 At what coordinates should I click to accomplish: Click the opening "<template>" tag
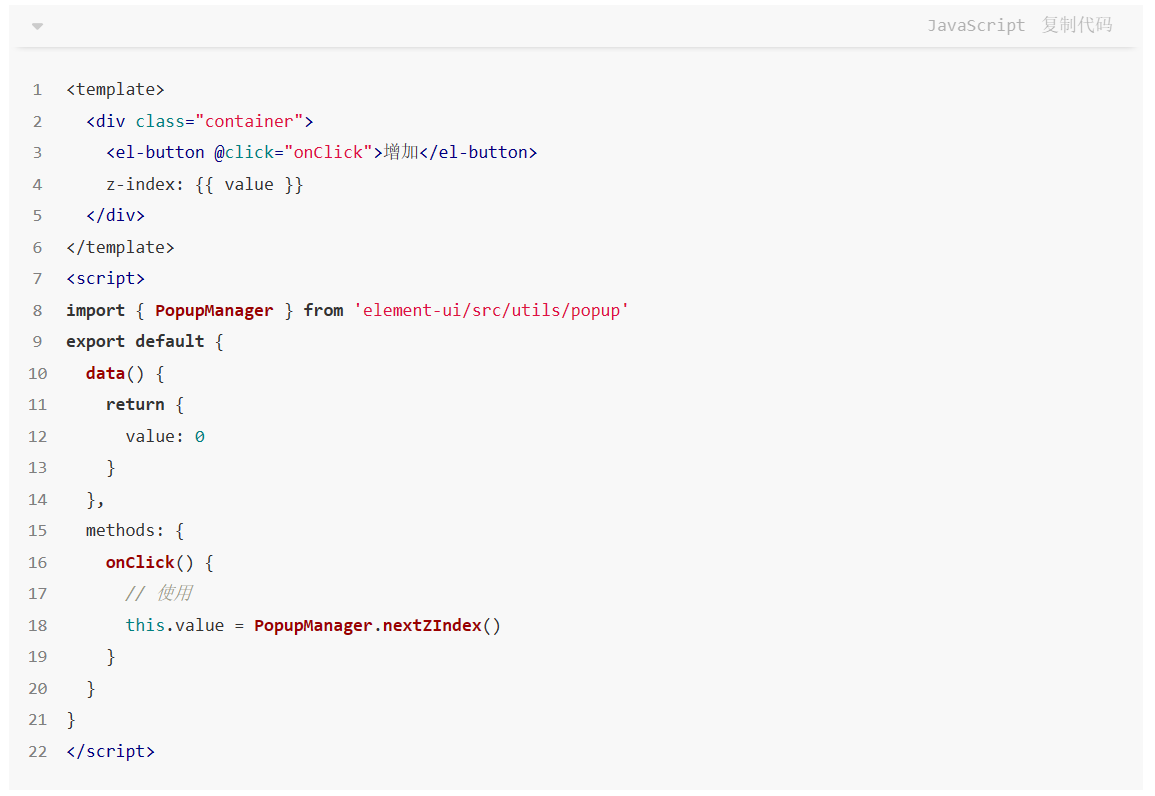[115, 90]
